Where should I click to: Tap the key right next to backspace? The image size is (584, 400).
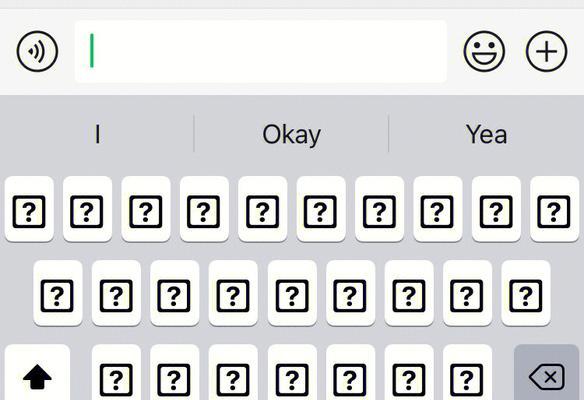(467, 372)
